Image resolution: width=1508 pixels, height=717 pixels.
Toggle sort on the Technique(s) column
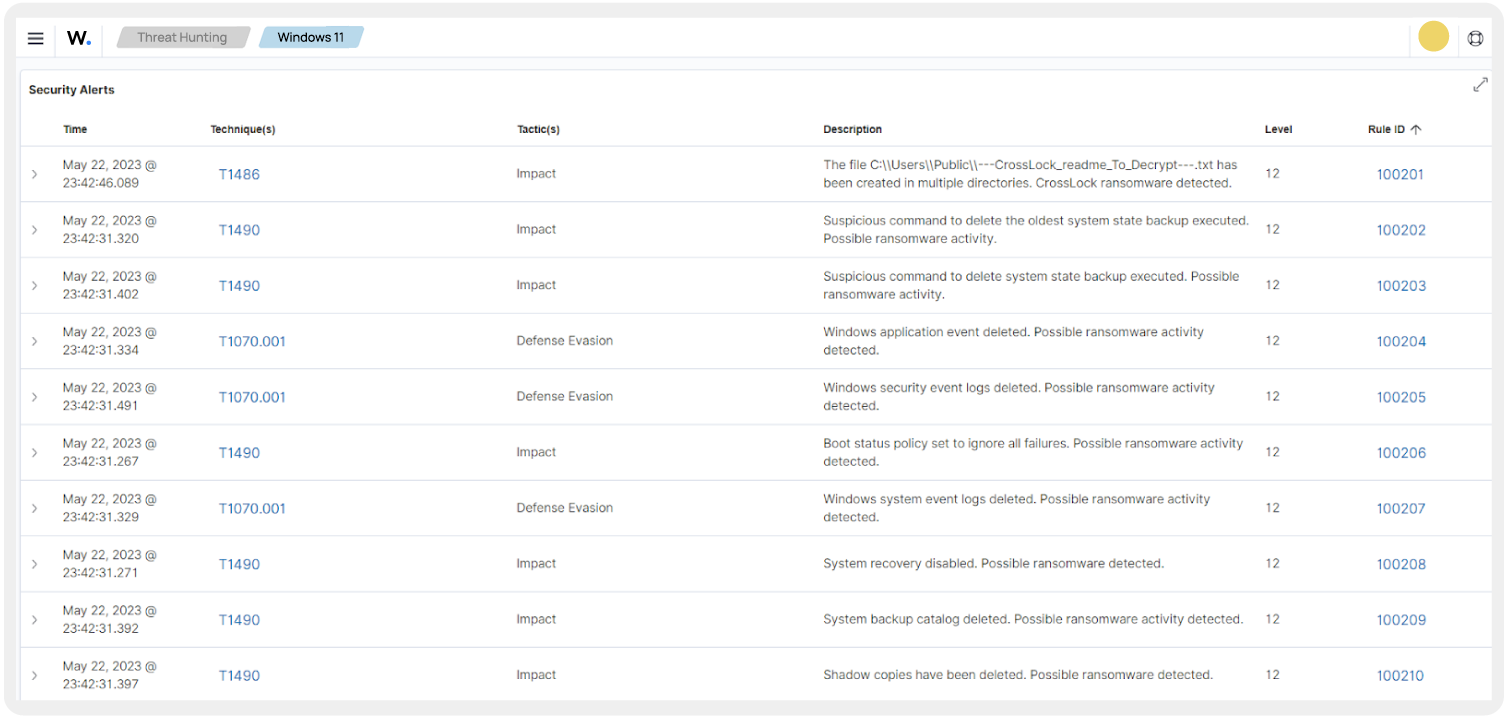pyautogui.click(x=242, y=129)
